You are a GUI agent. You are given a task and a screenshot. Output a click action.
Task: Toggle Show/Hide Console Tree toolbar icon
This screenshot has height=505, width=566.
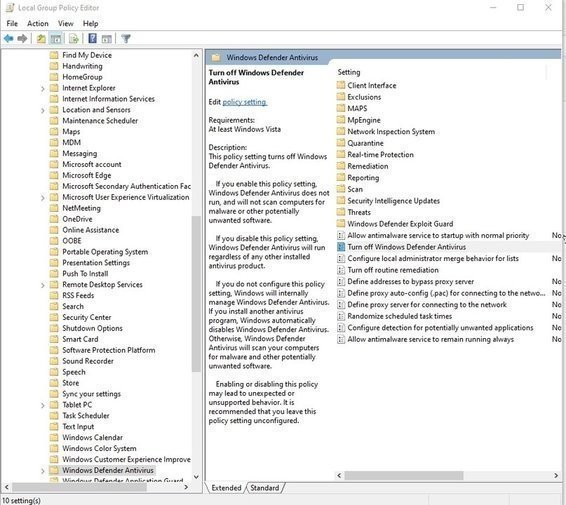(x=56, y=38)
